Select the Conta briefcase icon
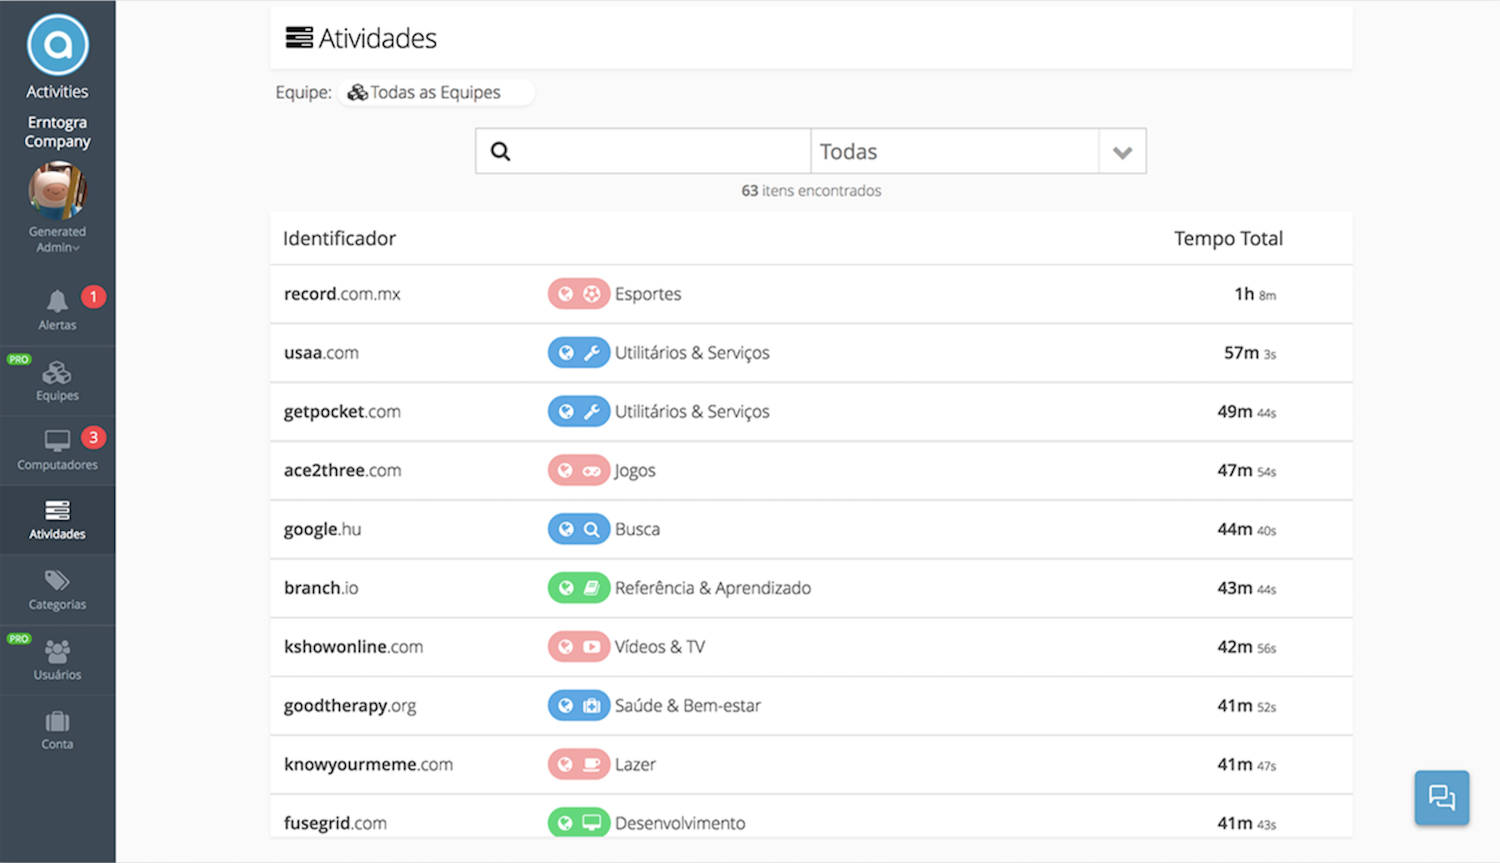Viewport: 1500px width, 863px height. pyautogui.click(x=57, y=723)
